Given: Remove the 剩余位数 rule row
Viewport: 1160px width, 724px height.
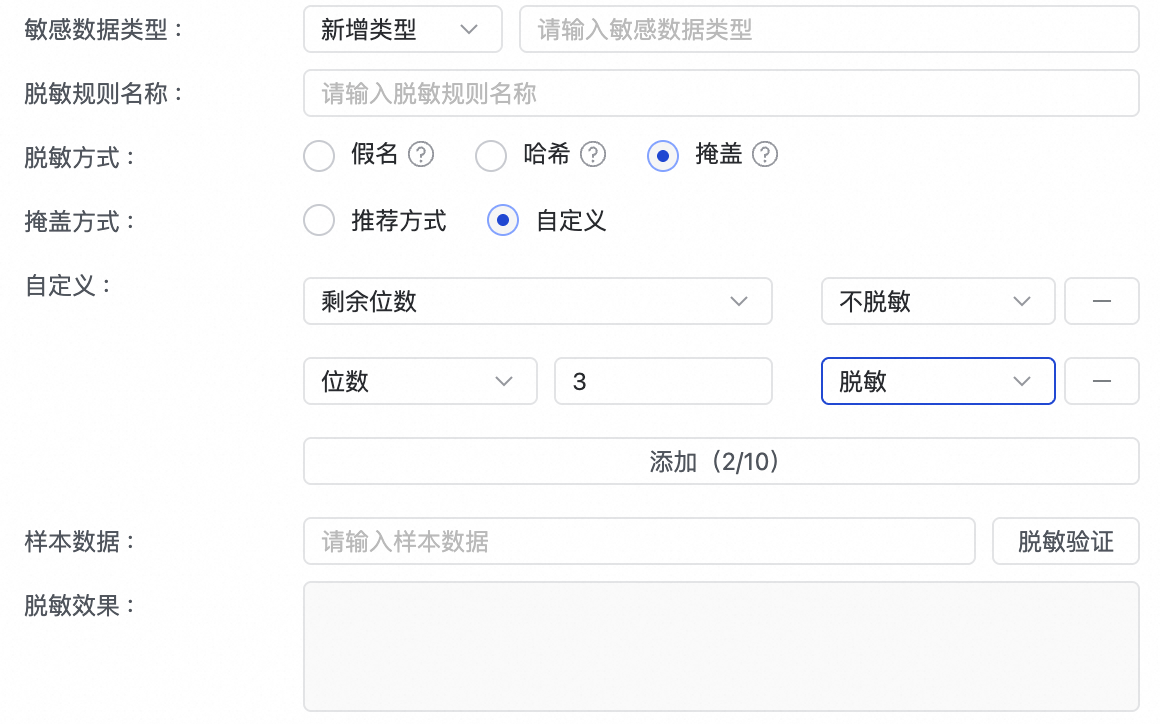Looking at the screenshot, I should (1101, 302).
